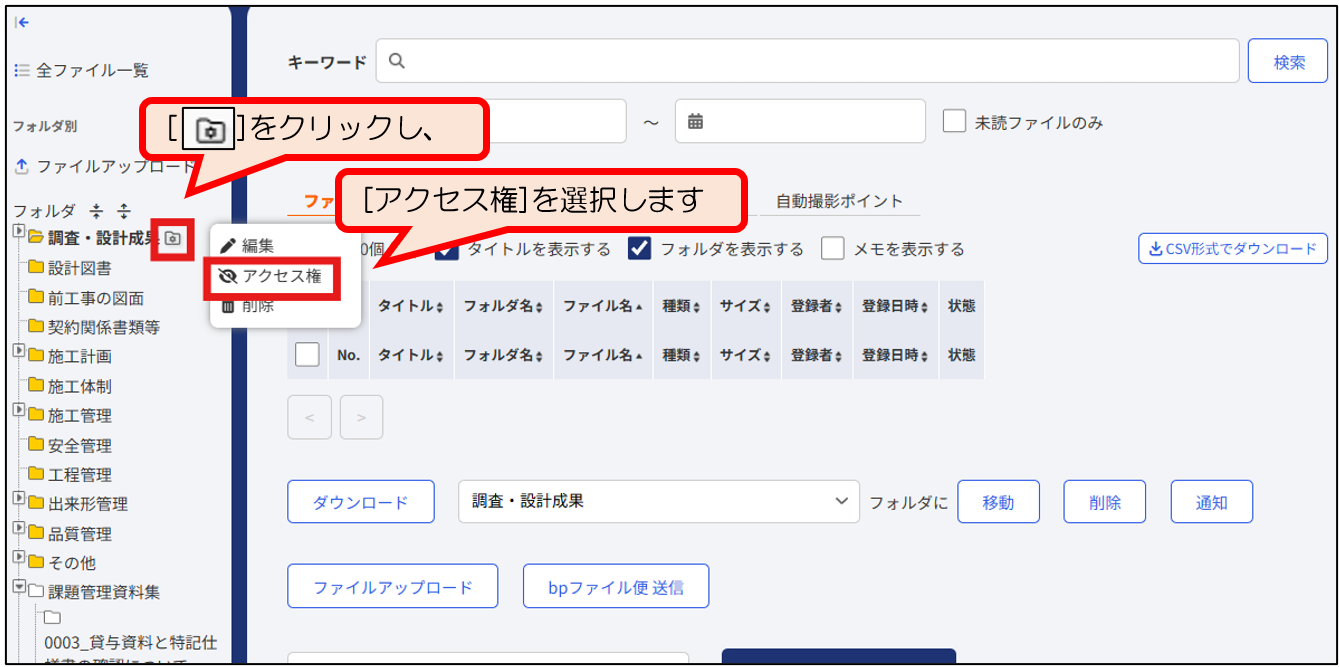Click the folder icon of 前工事の図面
1339x667 pixels.
click(x=37, y=297)
